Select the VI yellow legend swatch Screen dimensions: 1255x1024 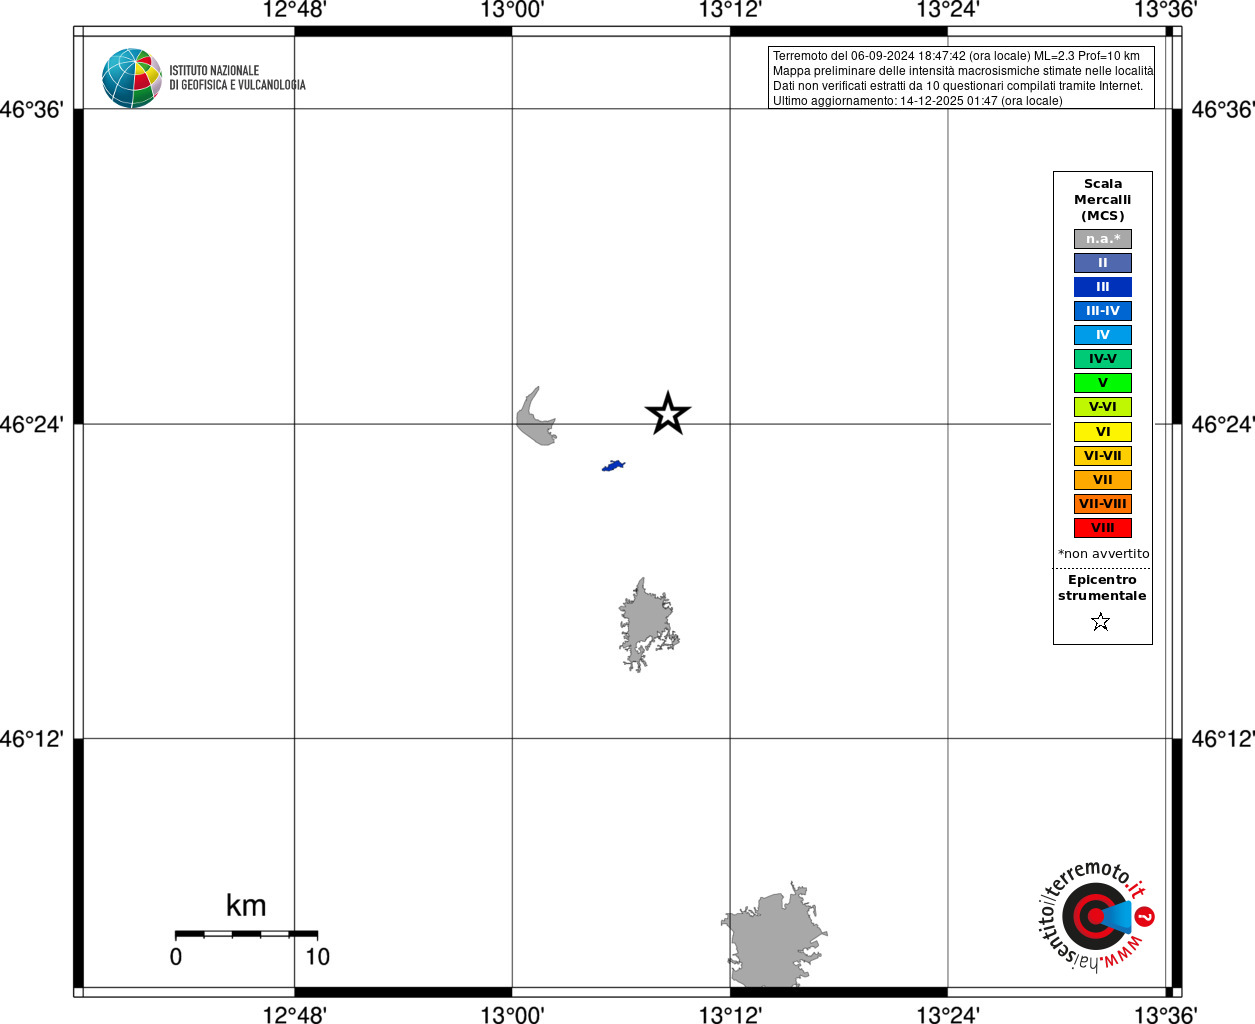click(x=1103, y=432)
